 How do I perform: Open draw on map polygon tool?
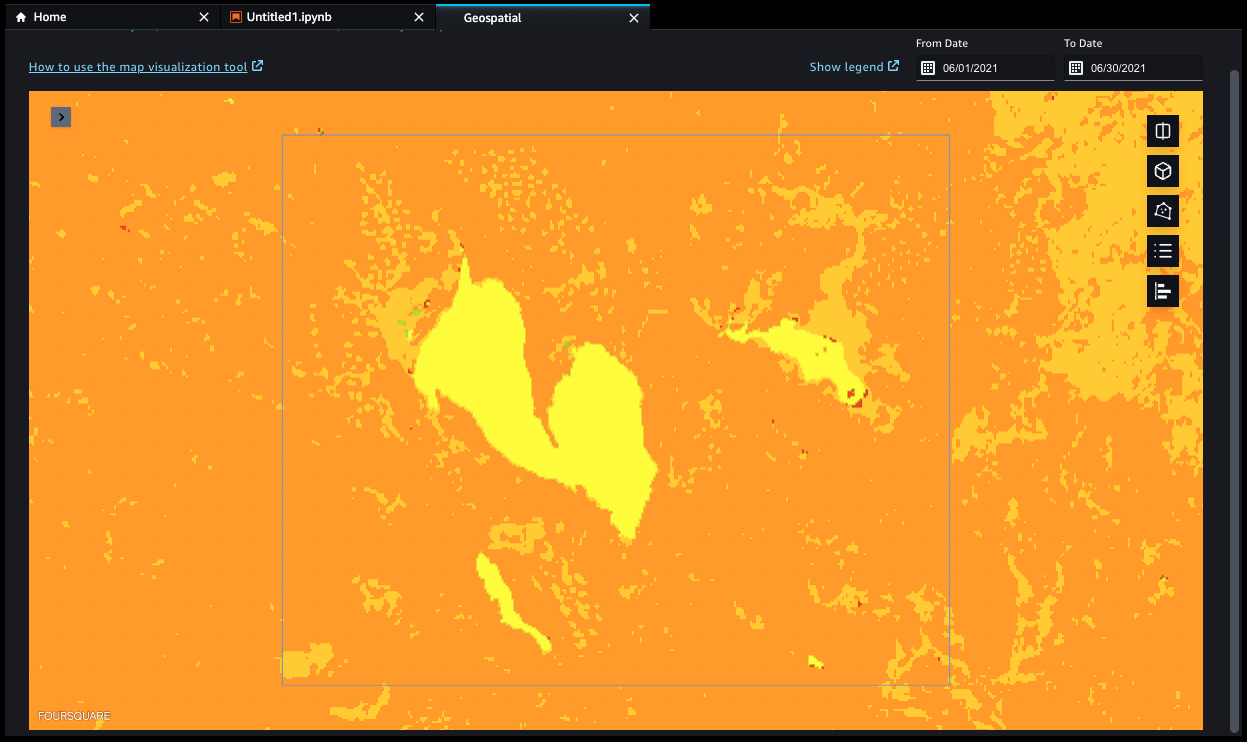pyautogui.click(x=1163, y=211)
